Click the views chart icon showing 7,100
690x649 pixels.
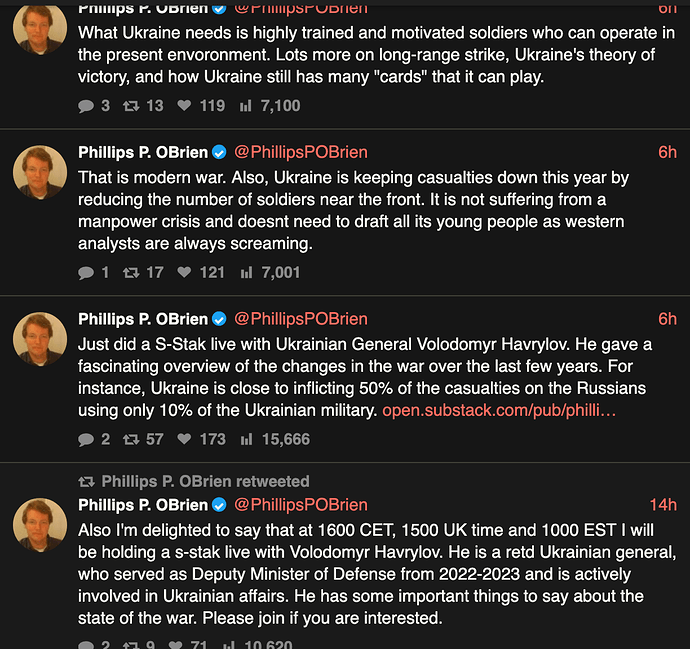pos(246,105)
